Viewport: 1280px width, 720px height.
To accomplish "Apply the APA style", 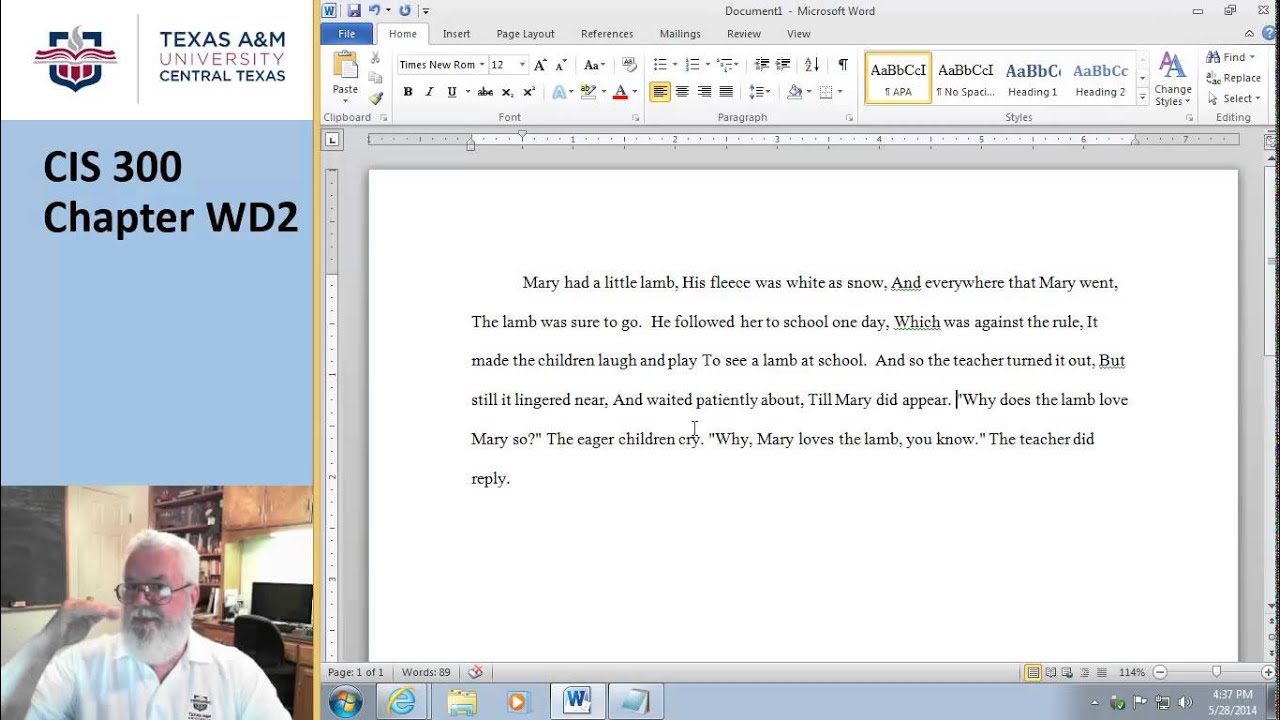I will click(x=898, y=78).
